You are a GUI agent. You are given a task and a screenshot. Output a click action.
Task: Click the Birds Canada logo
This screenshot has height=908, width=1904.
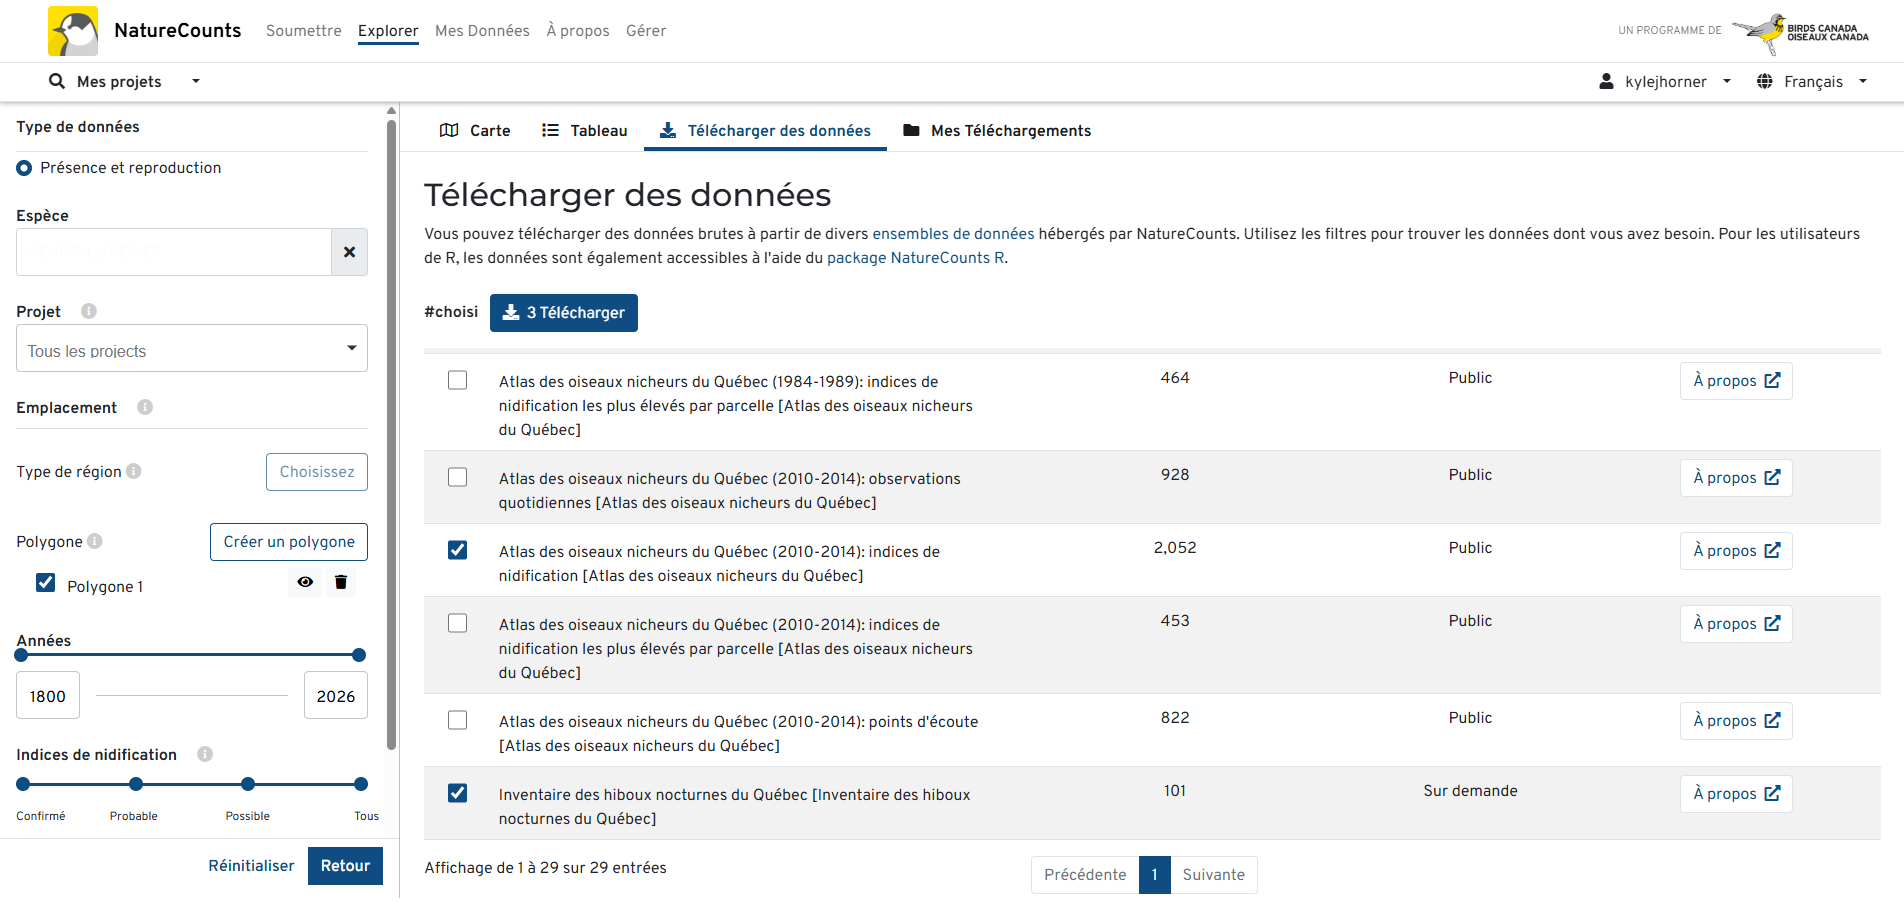tap(1801, 31)
